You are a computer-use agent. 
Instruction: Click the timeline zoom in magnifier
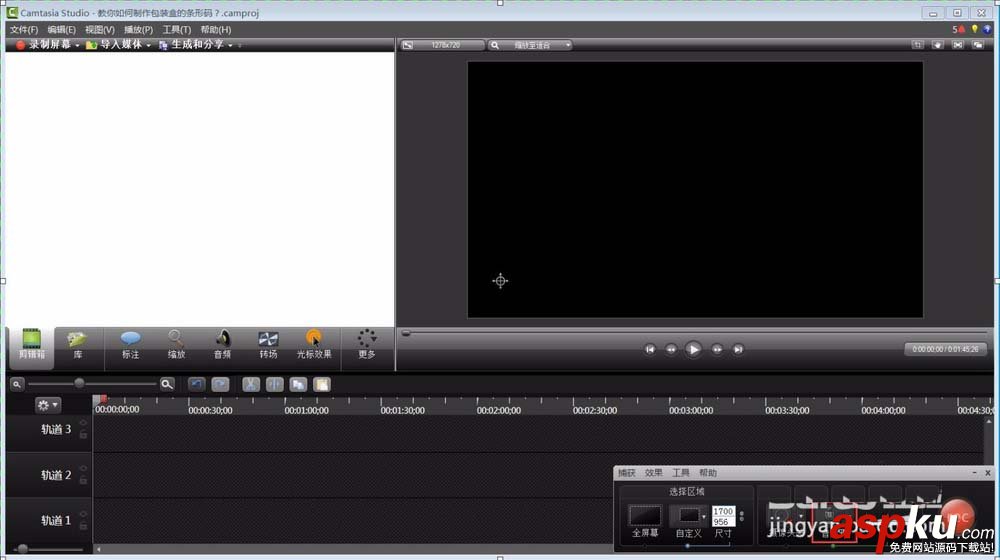point(167,384)
